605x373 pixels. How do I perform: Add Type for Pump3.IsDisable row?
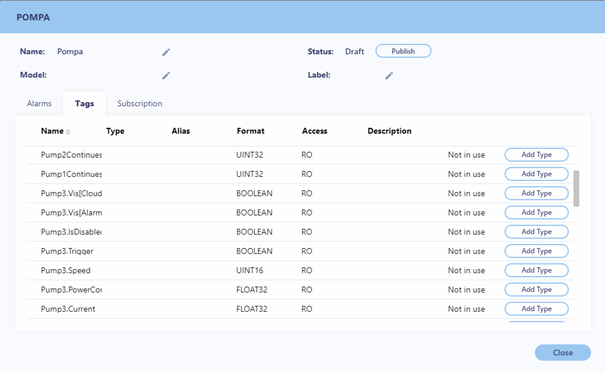click(x=536, y=232)
